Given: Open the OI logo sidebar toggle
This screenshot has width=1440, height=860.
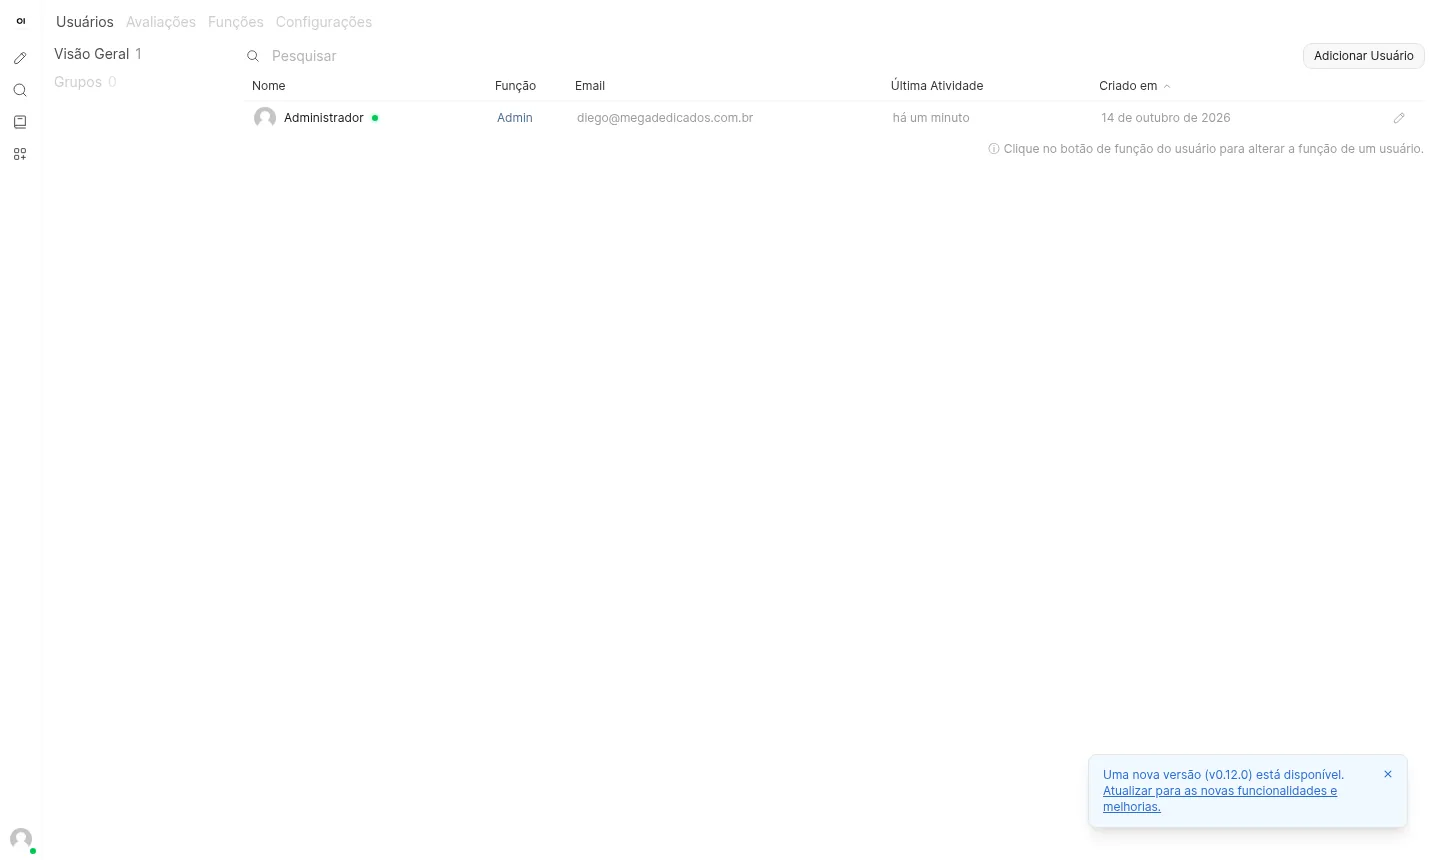Looking at the screenshot, I should (x=20, y=21).
